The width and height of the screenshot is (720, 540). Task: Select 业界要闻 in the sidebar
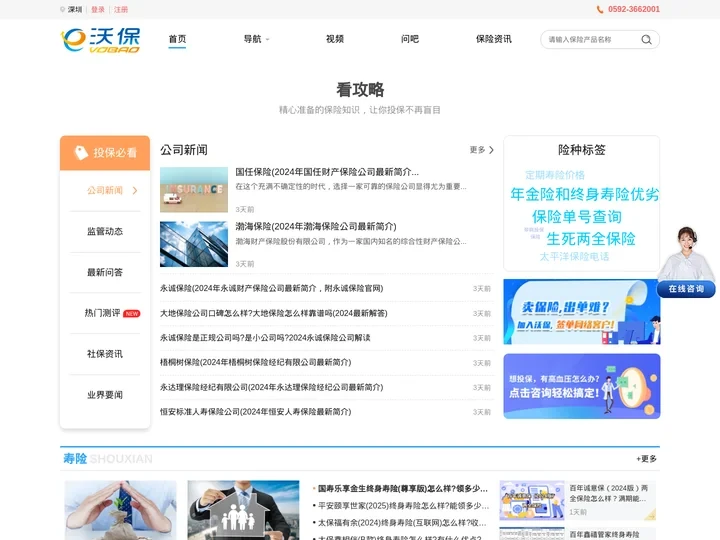[x=105, y=395]
